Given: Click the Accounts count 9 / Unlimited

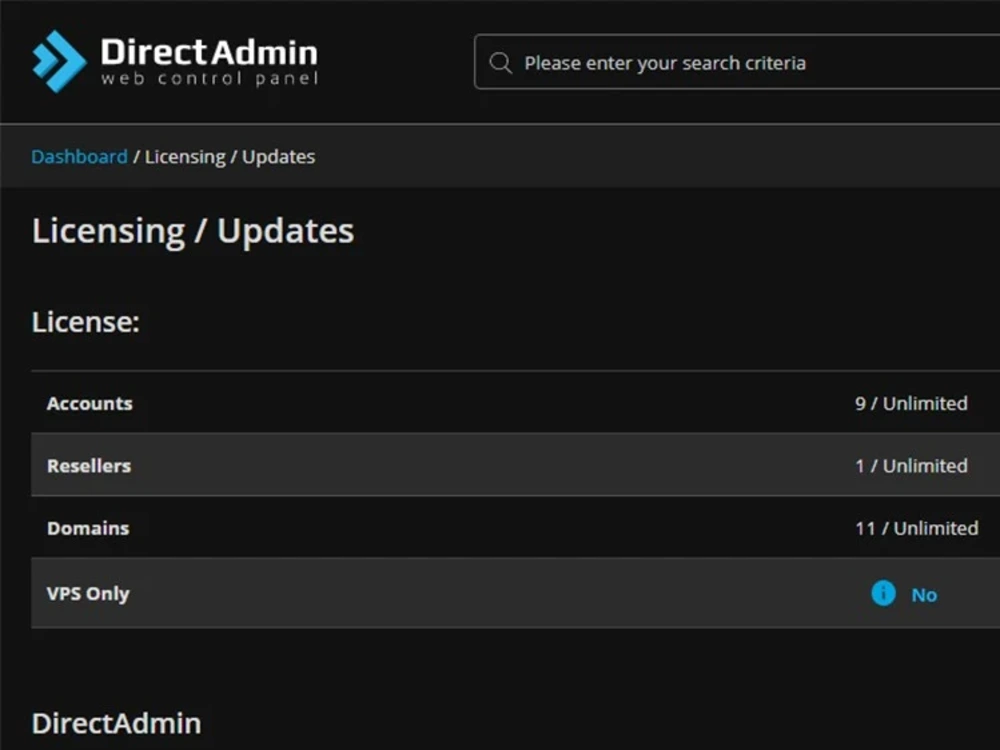Looking at the screenshot, I should click(x=911, y=403).
